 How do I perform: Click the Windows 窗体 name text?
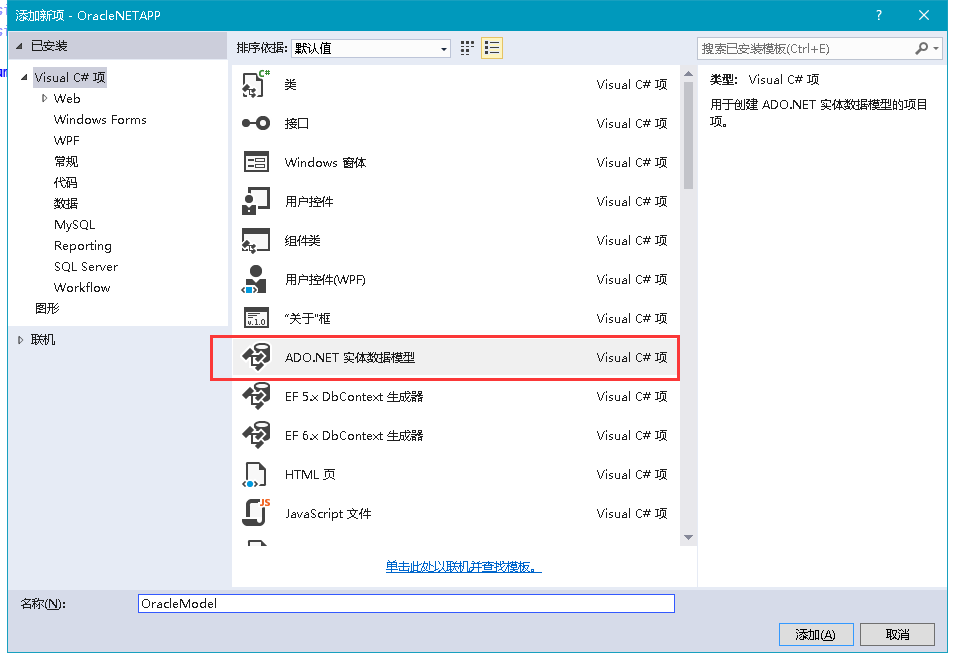[x=325, y=163]
